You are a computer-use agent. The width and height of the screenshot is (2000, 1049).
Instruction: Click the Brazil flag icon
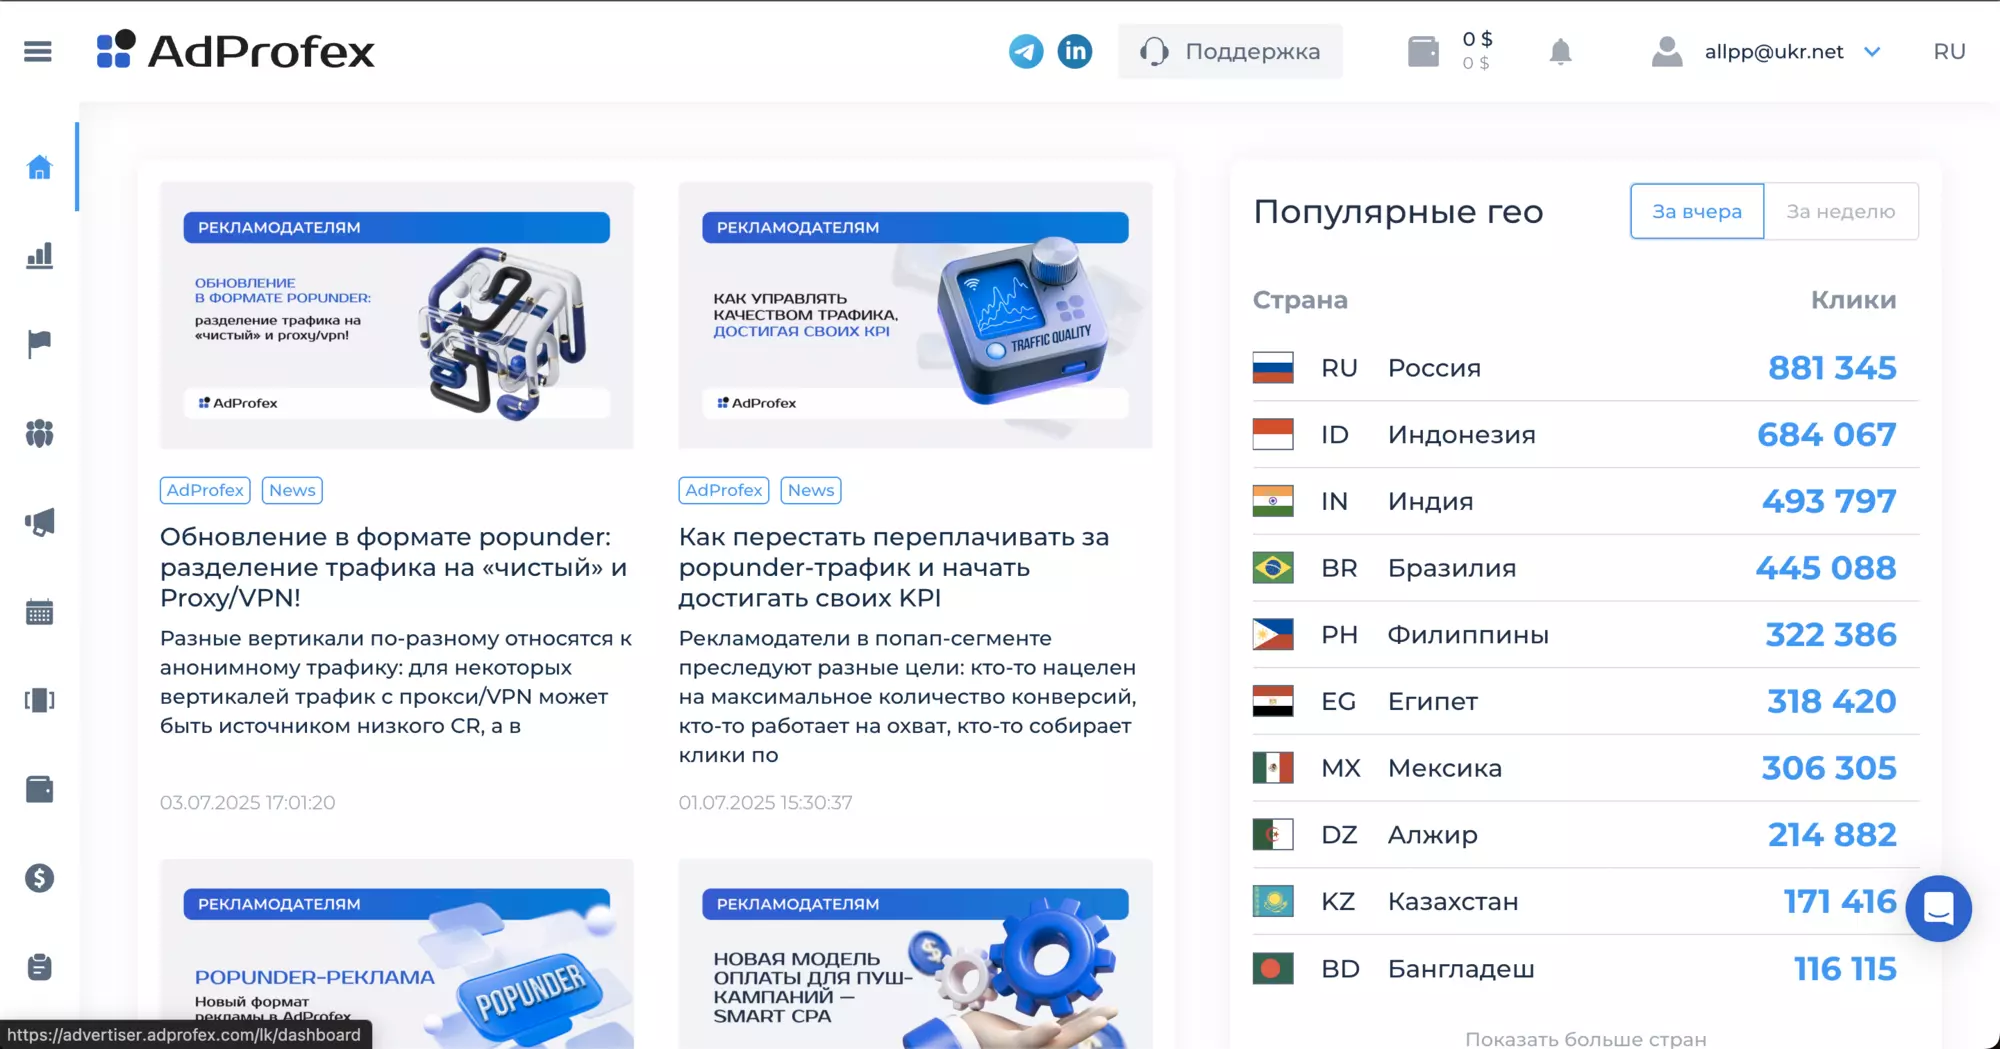[x=1273, y=568]
